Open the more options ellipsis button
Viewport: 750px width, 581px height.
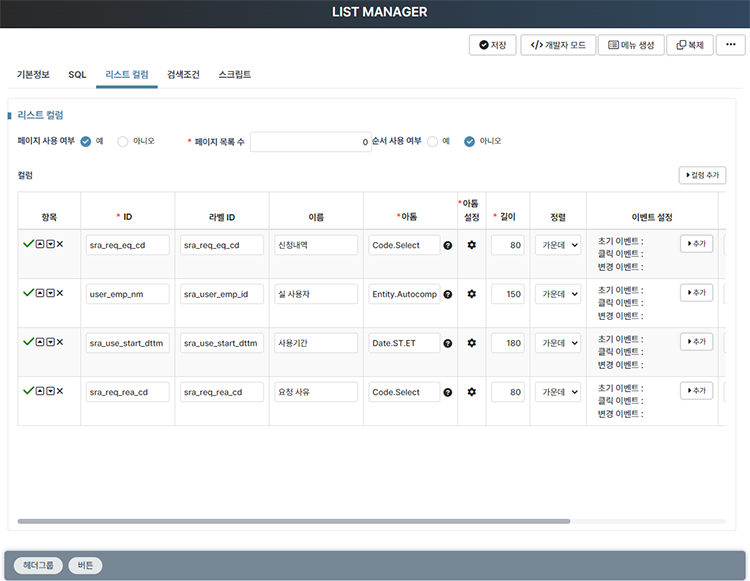coord(730,45)
